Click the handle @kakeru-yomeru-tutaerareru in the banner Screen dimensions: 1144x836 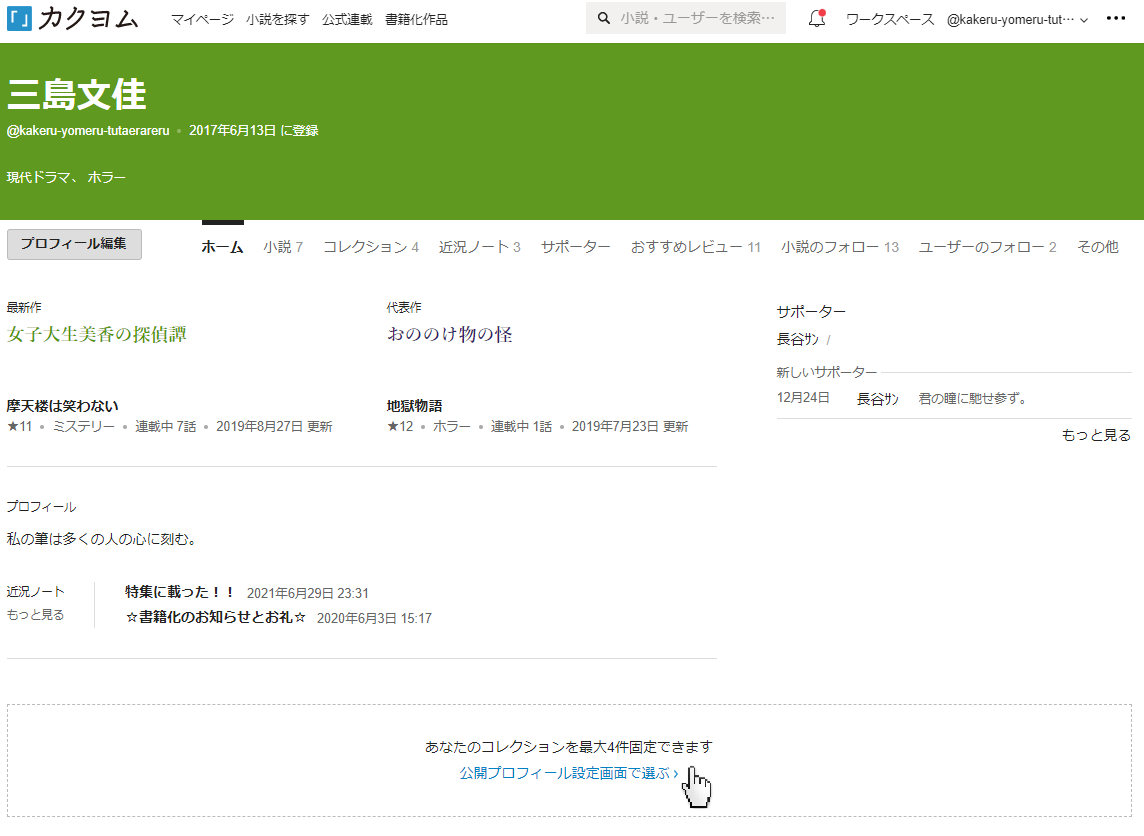point(88,131)
